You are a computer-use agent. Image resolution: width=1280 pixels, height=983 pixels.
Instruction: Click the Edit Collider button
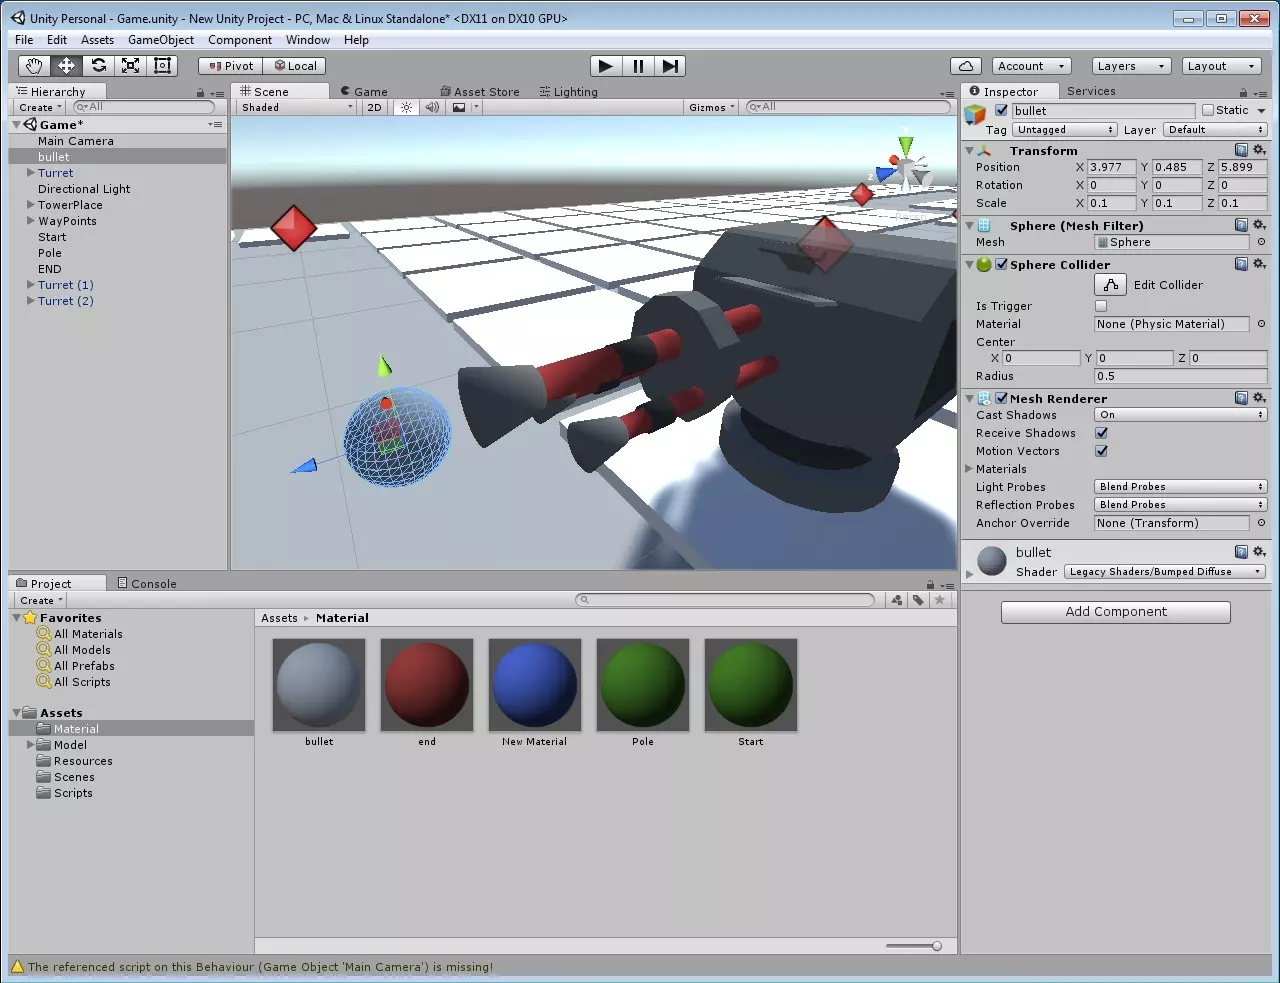click(x=1111, y=285)
